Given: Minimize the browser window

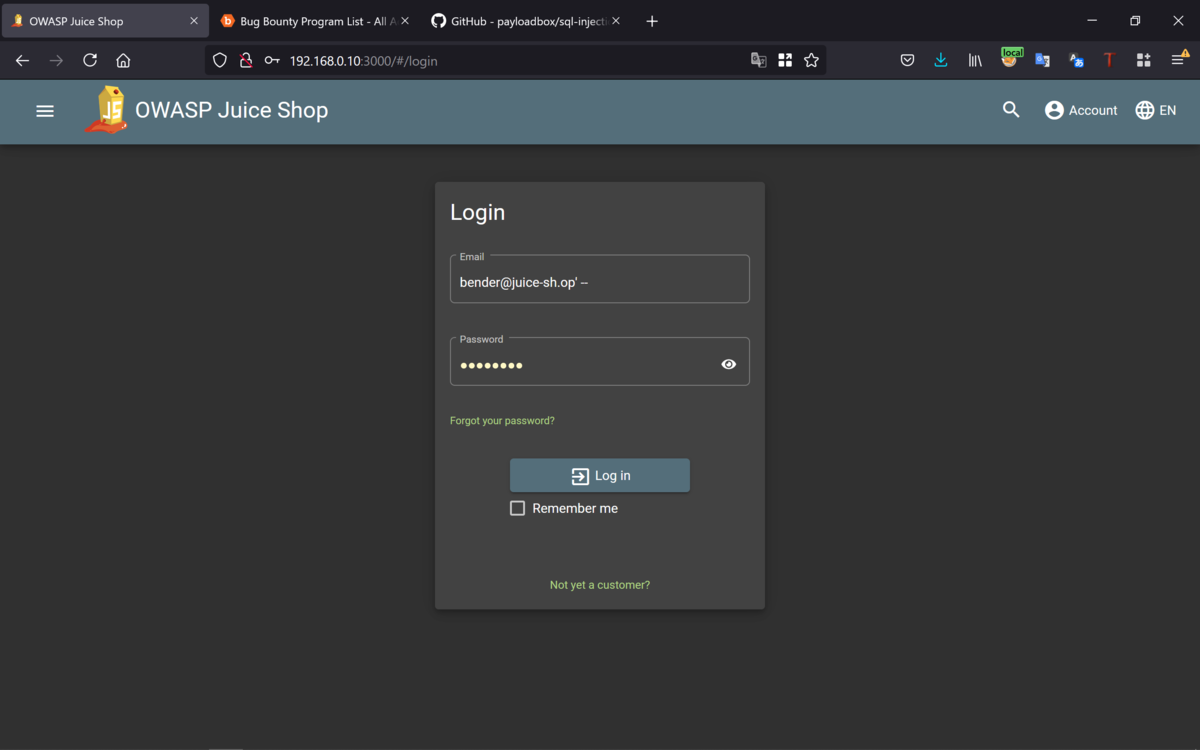Looking at the screenshot, I should (1091, 21).
